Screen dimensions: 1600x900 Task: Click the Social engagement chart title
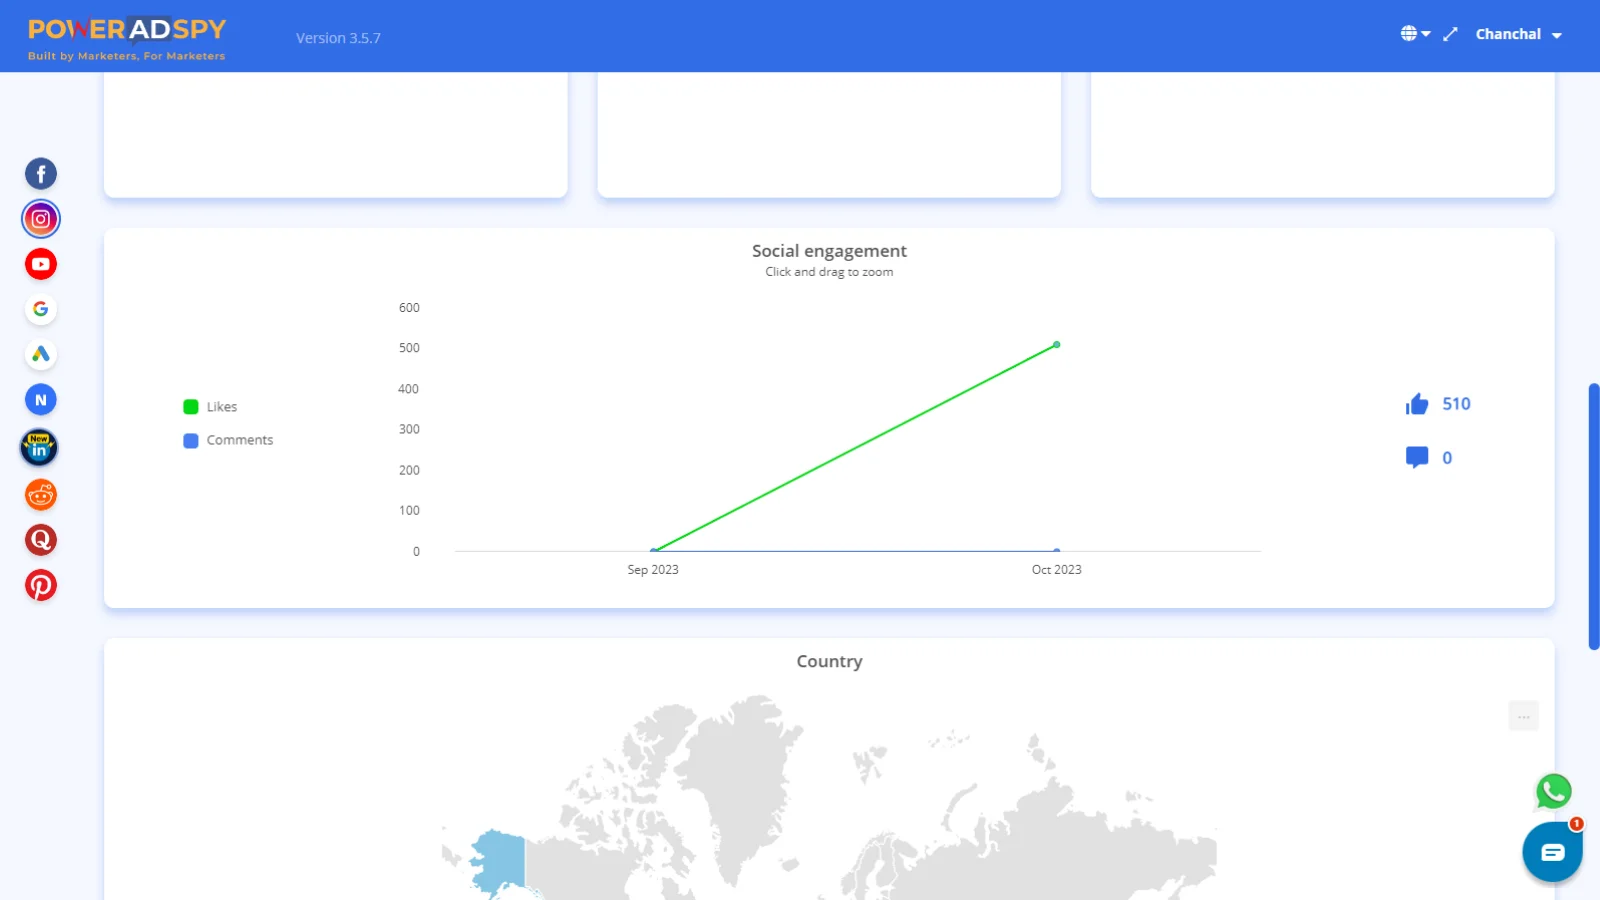coord(829,251)
